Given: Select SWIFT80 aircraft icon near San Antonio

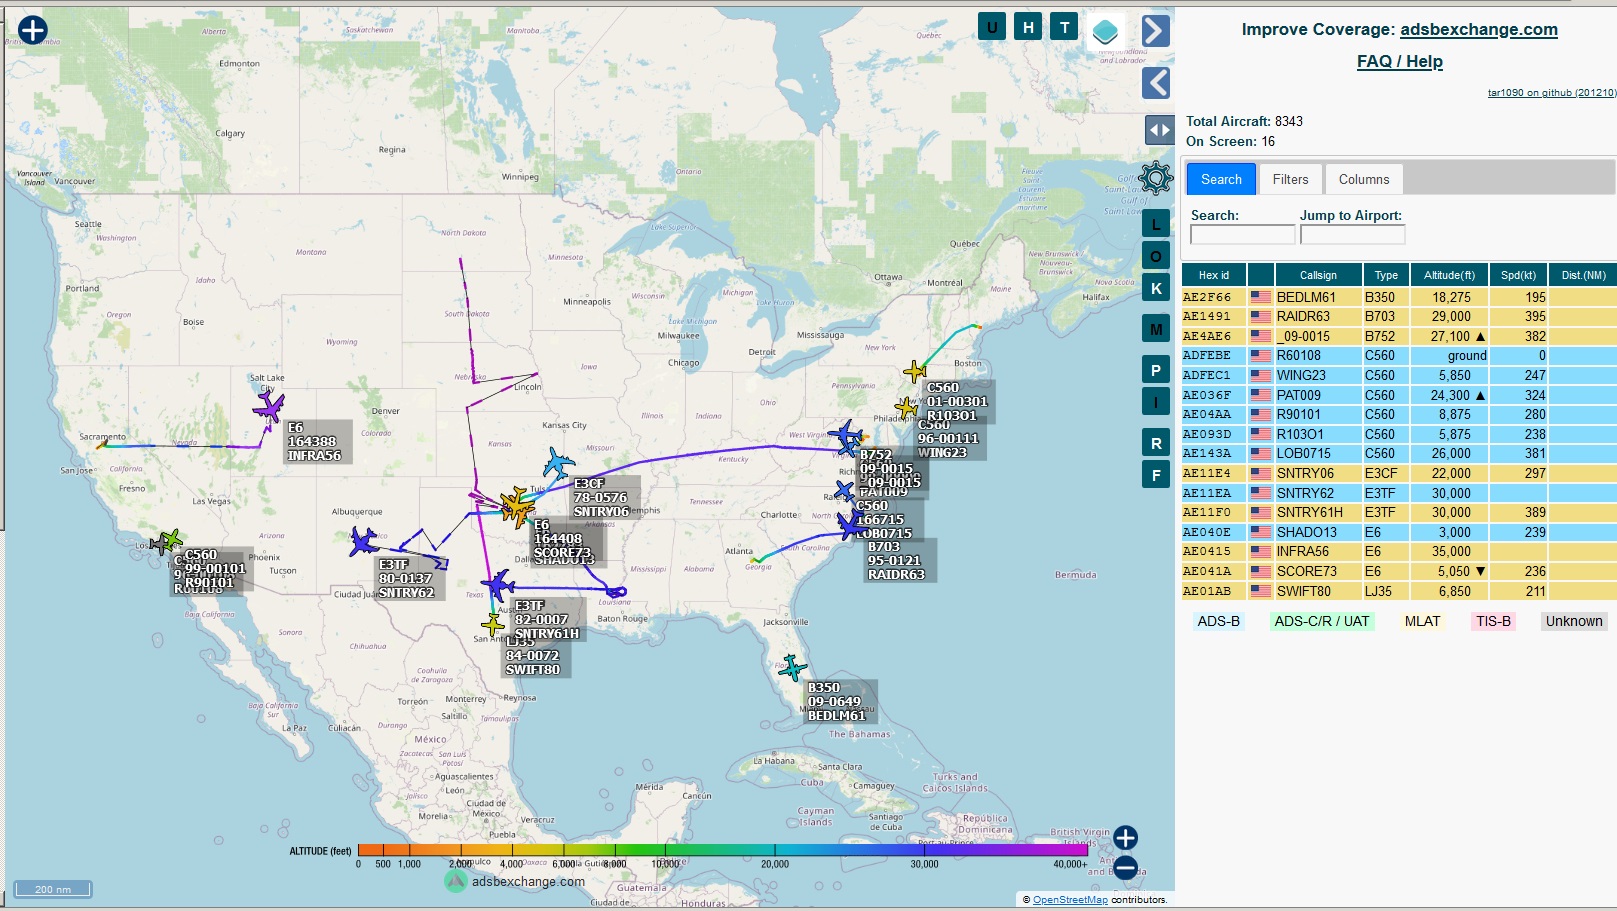Looking at the screenshot, I should point(492,626).
